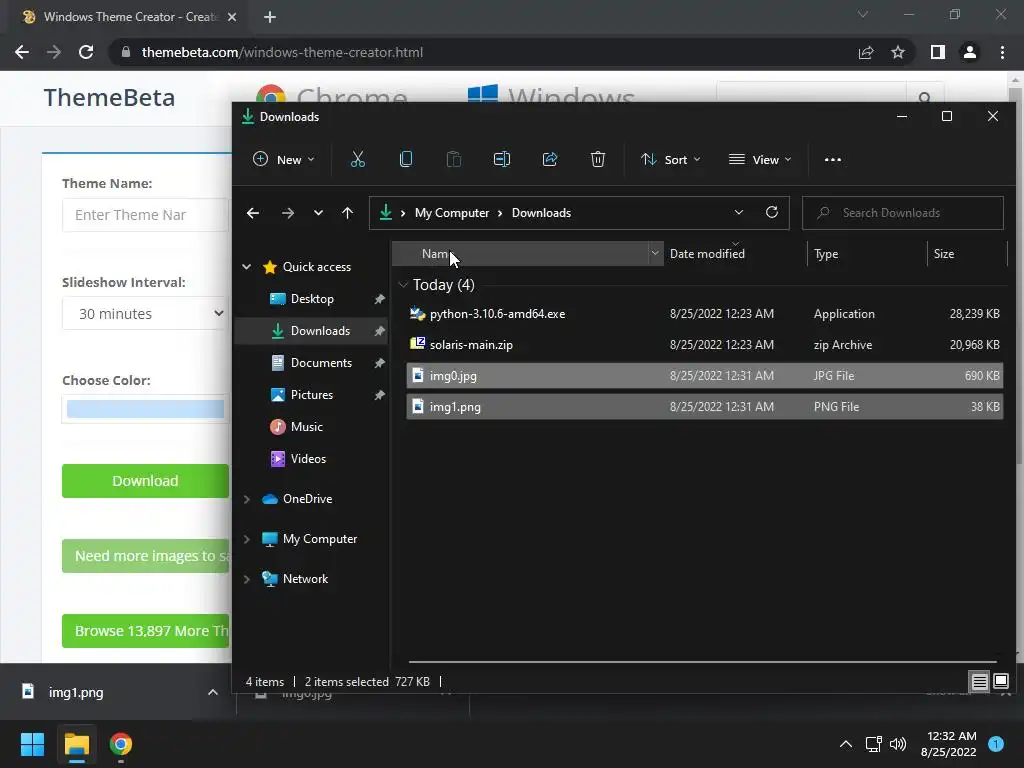Click the Delete trash can icon

598,159
